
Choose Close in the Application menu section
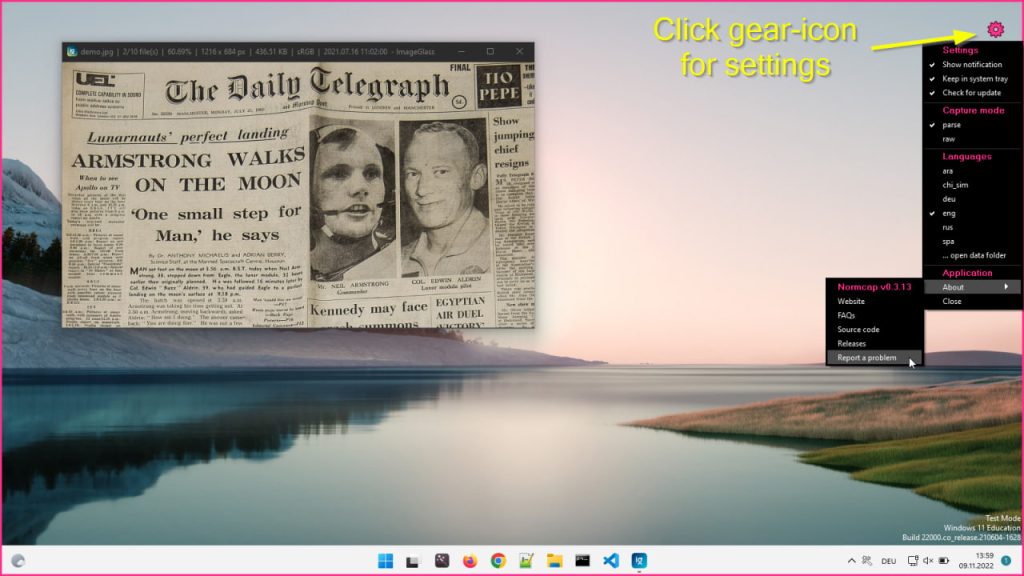[x=972, y=302]
